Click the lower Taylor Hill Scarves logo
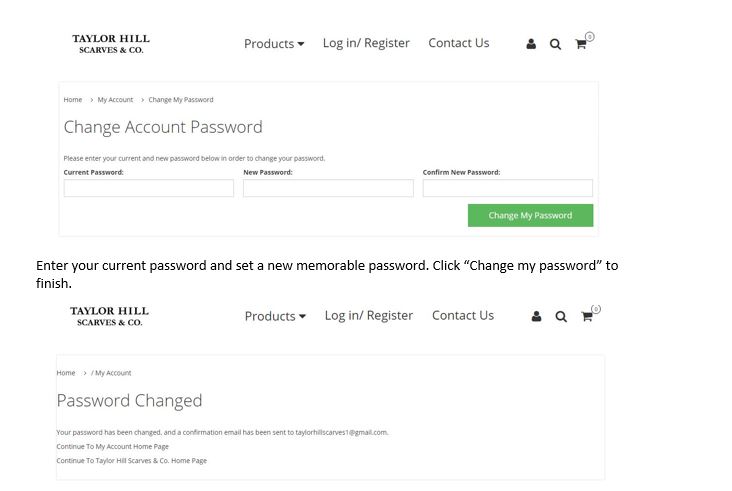Screen dimensions: 732x491 [110, 316]
